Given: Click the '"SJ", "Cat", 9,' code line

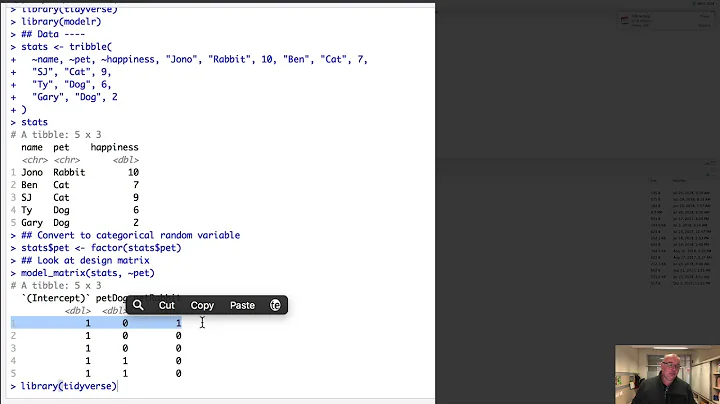Looking at the screenshot, I should point(71,72).
